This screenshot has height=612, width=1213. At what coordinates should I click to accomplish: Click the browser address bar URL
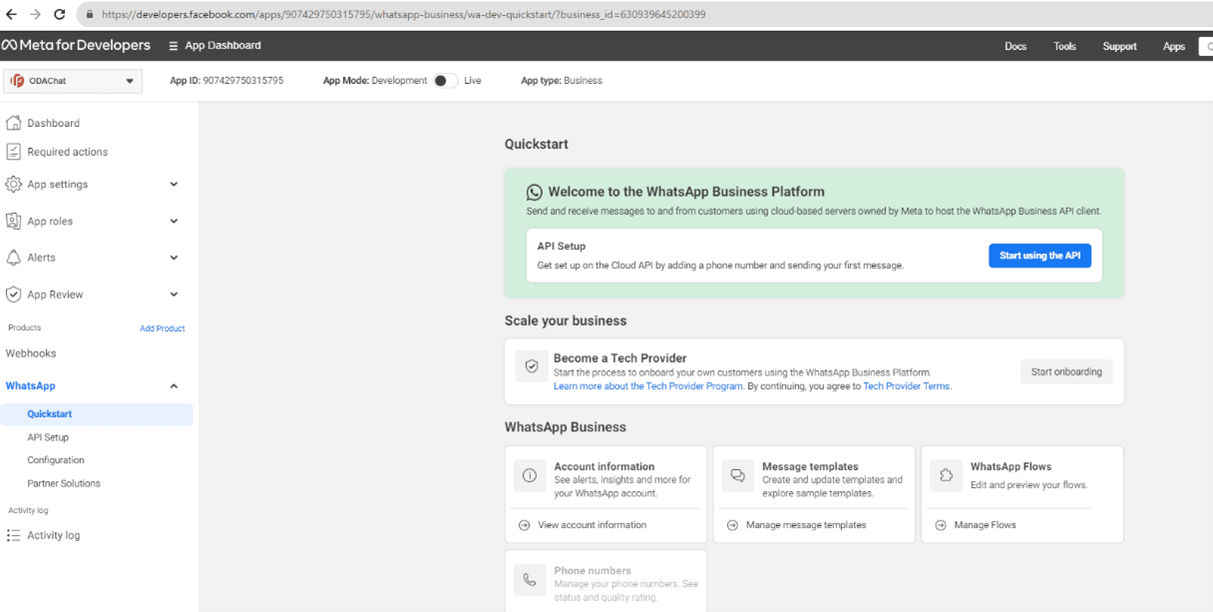tap(400, 15)
